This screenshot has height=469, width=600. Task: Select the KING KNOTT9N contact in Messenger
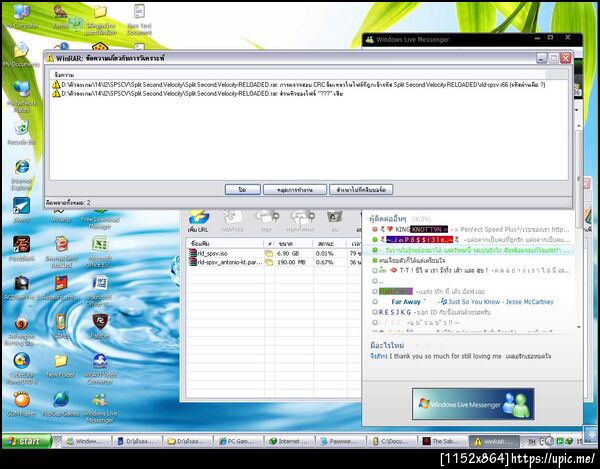[471, 230]
